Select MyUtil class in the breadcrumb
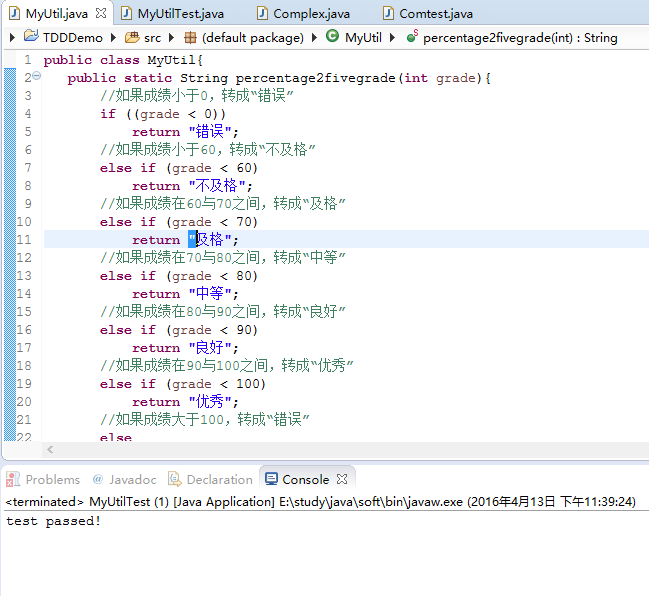This screenshot has width=649, height=596. point(363,38)
